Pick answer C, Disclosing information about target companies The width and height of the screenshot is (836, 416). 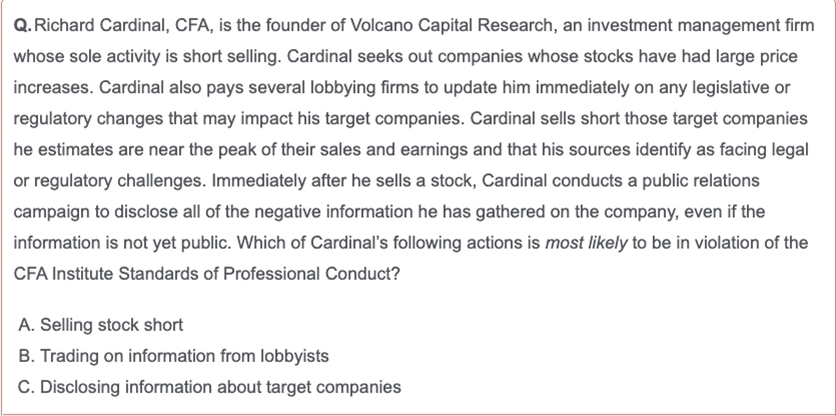[x=210, y=387]
